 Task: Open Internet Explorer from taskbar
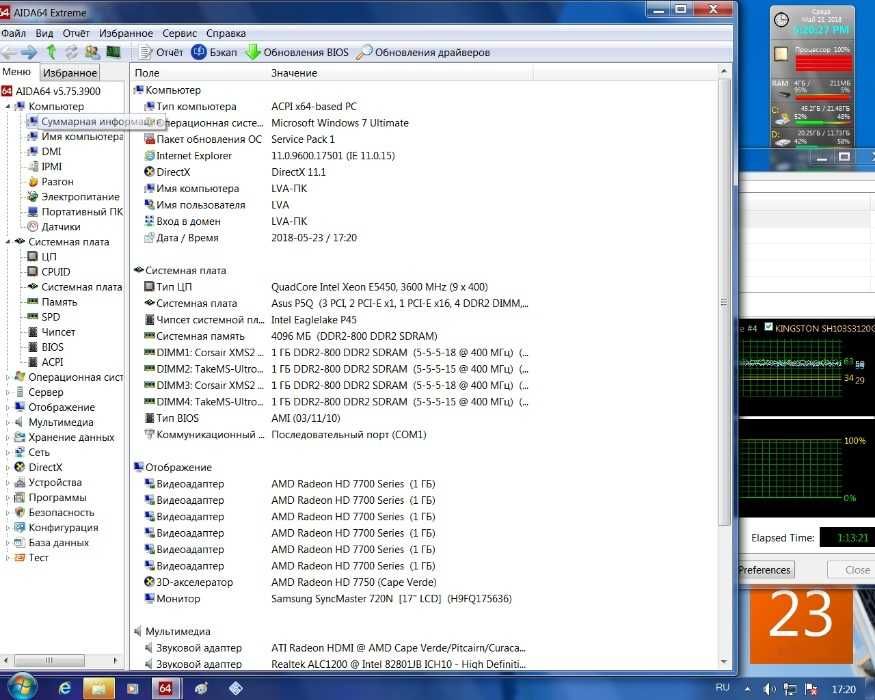(65, 689)
